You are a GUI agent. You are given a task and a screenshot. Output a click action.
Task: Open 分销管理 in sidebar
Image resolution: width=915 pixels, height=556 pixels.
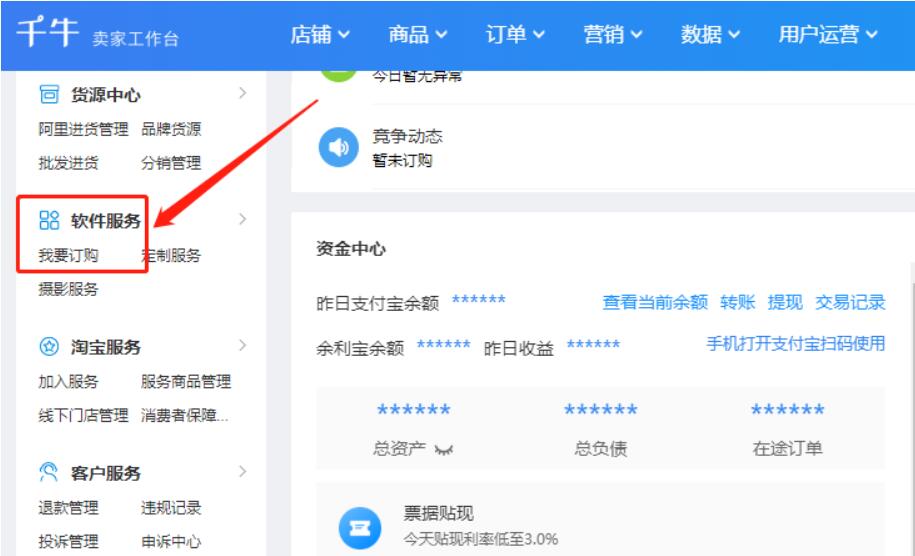pyautogui.click(x=171, y=163)
